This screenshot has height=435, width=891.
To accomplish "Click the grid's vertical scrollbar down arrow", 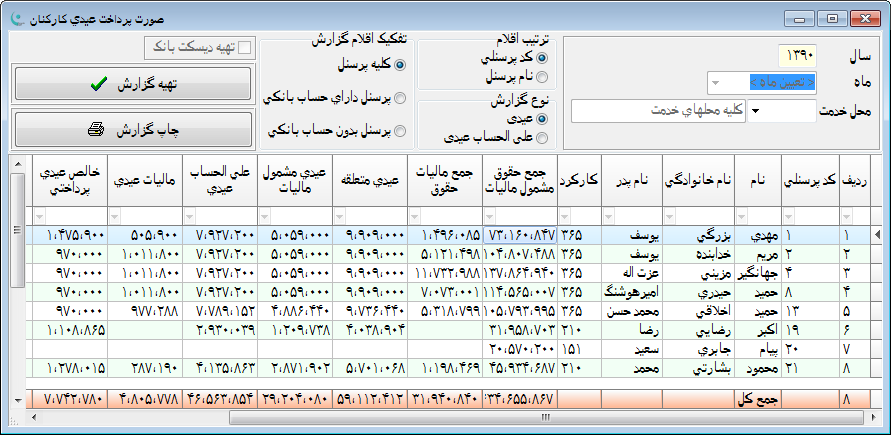I will coord(17,400).
